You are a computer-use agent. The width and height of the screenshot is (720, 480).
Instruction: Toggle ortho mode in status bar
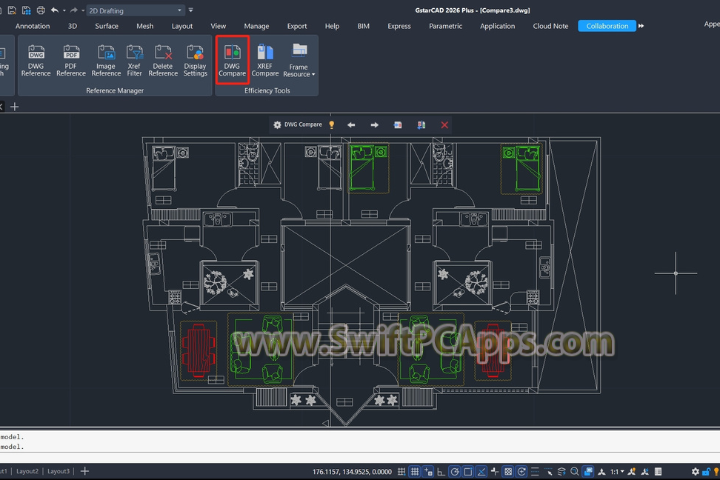[441, 472]
